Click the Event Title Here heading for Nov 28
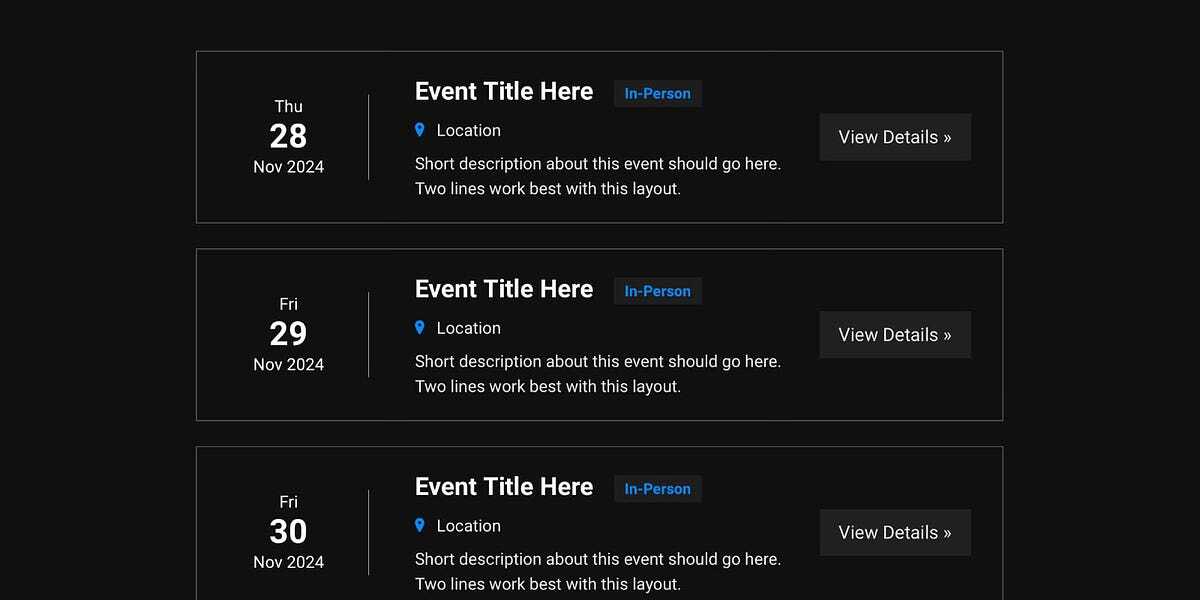The height and width of the screenshot is (600, 1200). tap(504, 92)
